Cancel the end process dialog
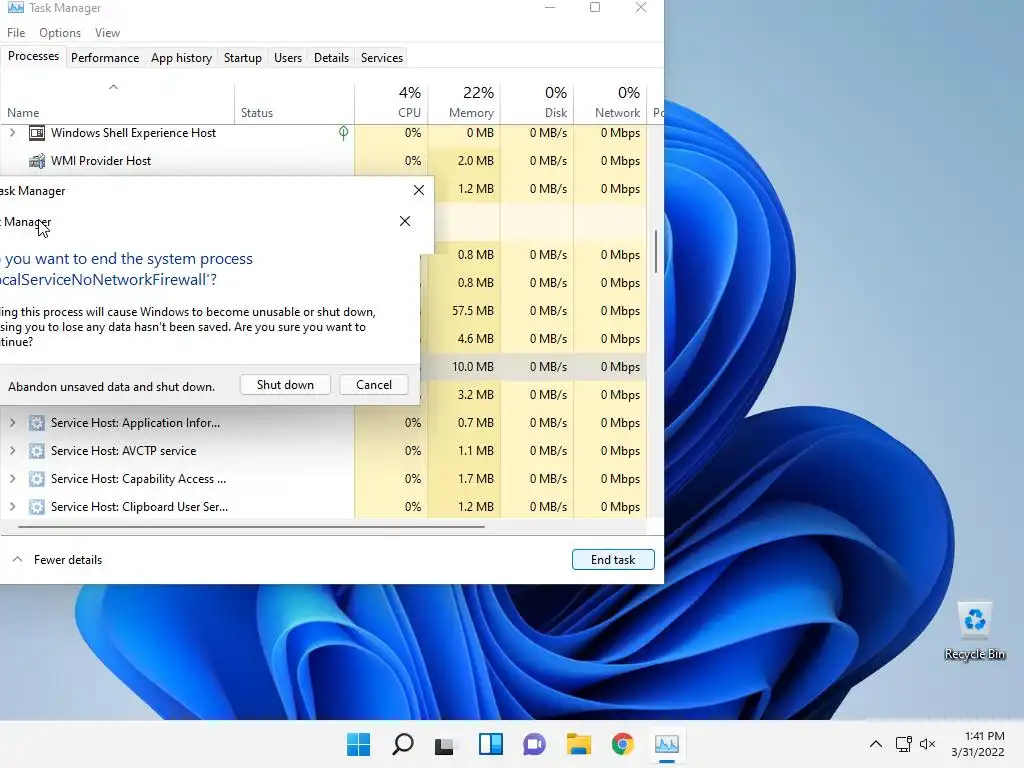The height and width of the screenshot is (768, 1024). (374, 385)
